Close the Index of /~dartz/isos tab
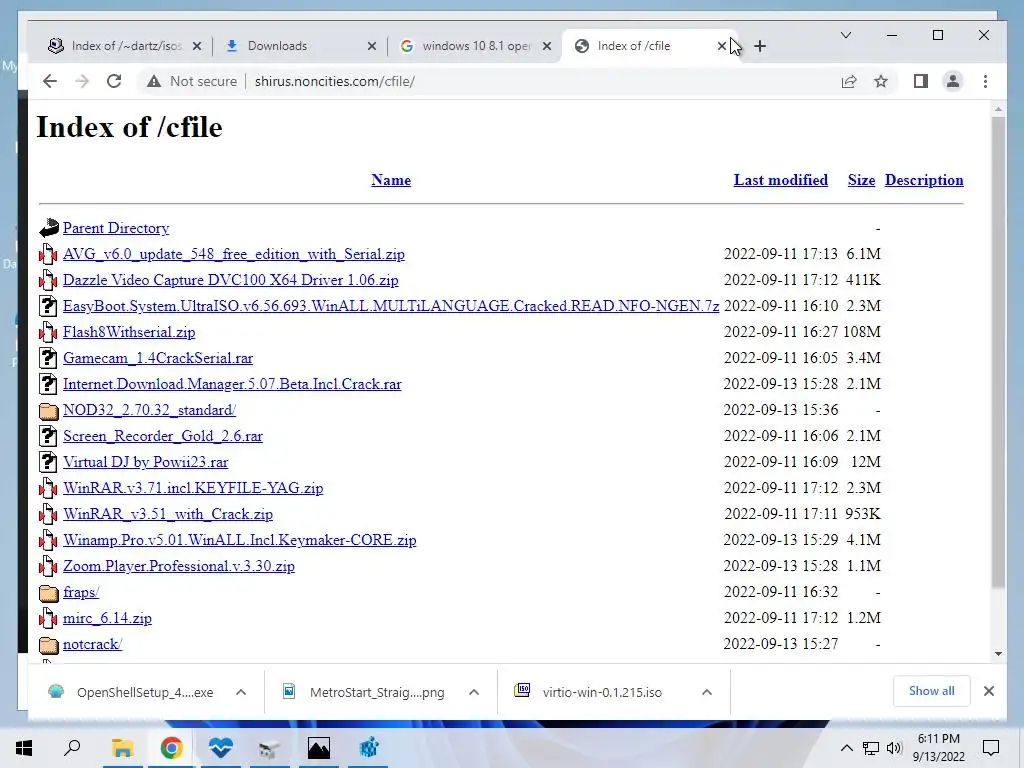The height and width of the screenshot is (768, 1024). (x=197, y=46)
